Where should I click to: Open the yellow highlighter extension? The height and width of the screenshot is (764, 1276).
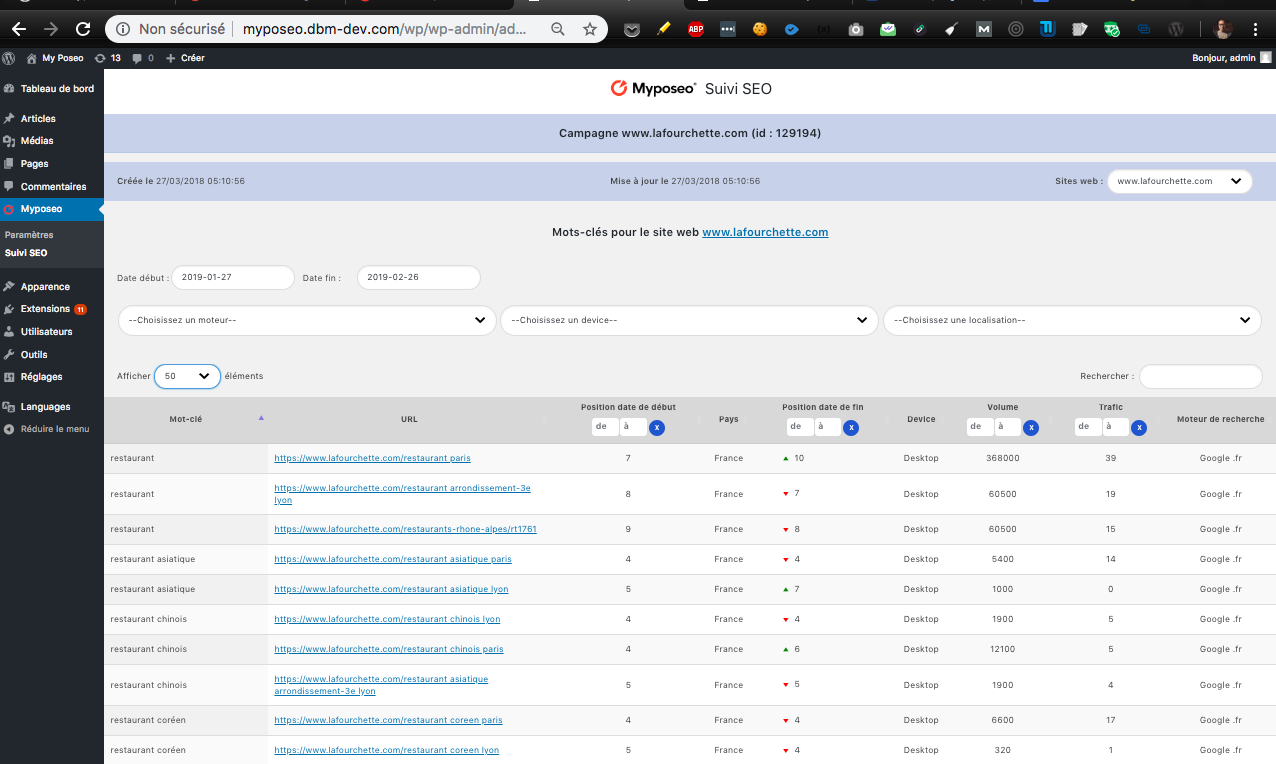click(663, 29)
